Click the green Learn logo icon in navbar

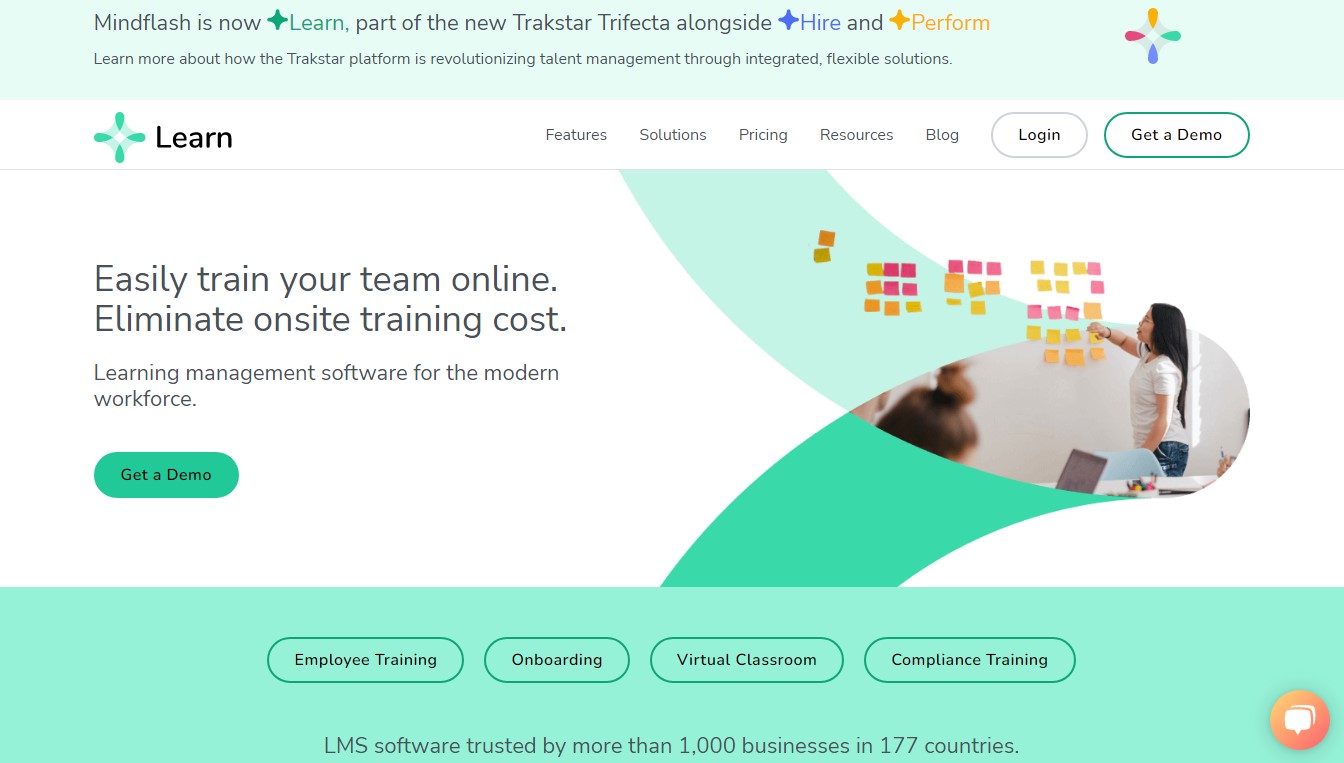point(119,137)
